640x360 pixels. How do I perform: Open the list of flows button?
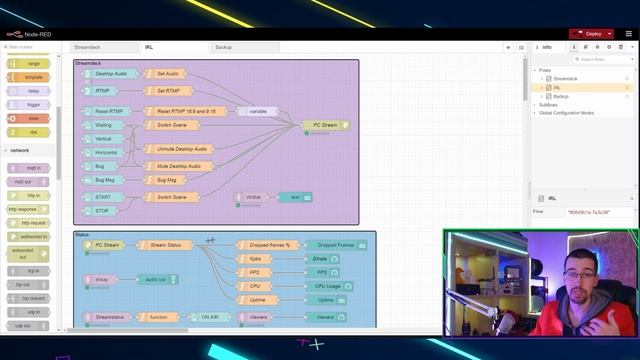(521, 48)
